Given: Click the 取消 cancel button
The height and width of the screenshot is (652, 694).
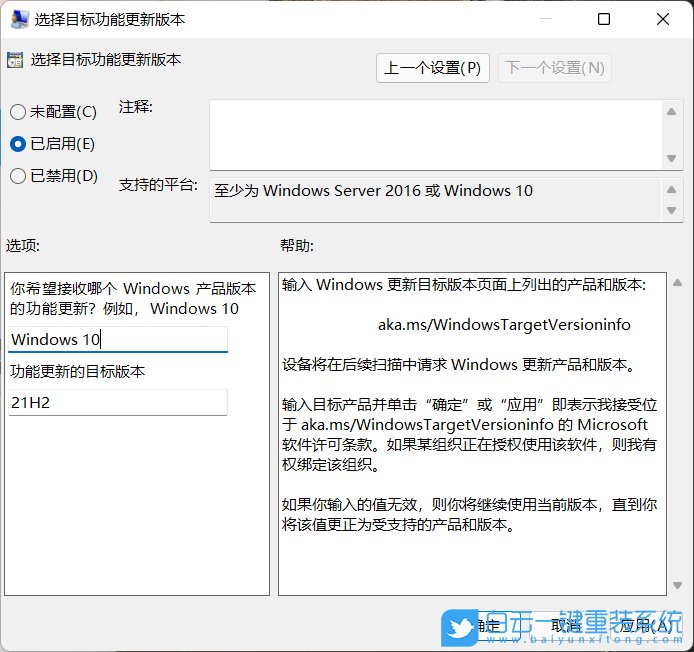Looking at the screenshot, I should pos(566,625).
